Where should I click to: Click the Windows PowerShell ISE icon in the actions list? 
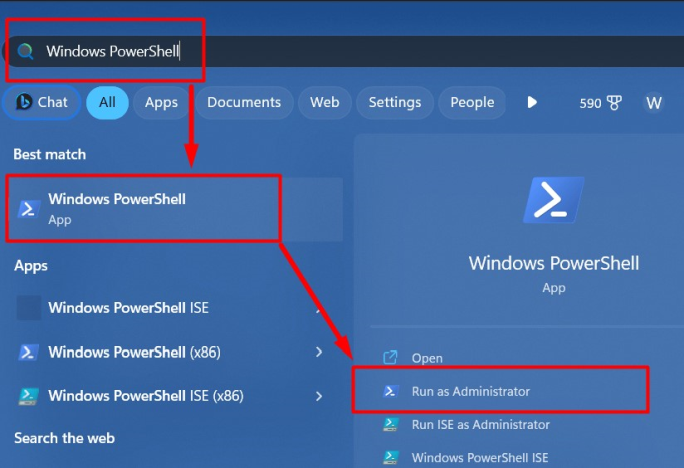click(x=390, y=458)
